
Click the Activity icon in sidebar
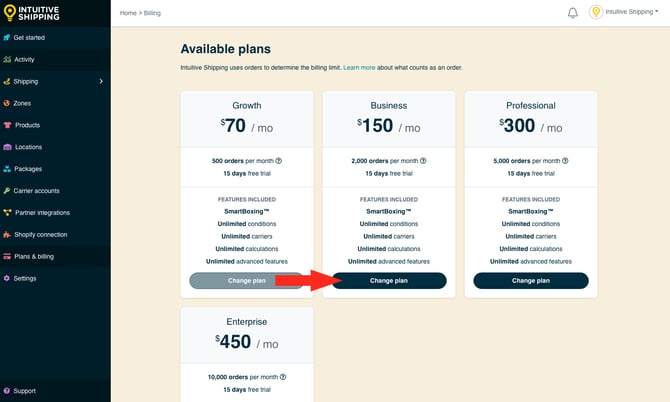pyautogui.click(x=7, y=59)
